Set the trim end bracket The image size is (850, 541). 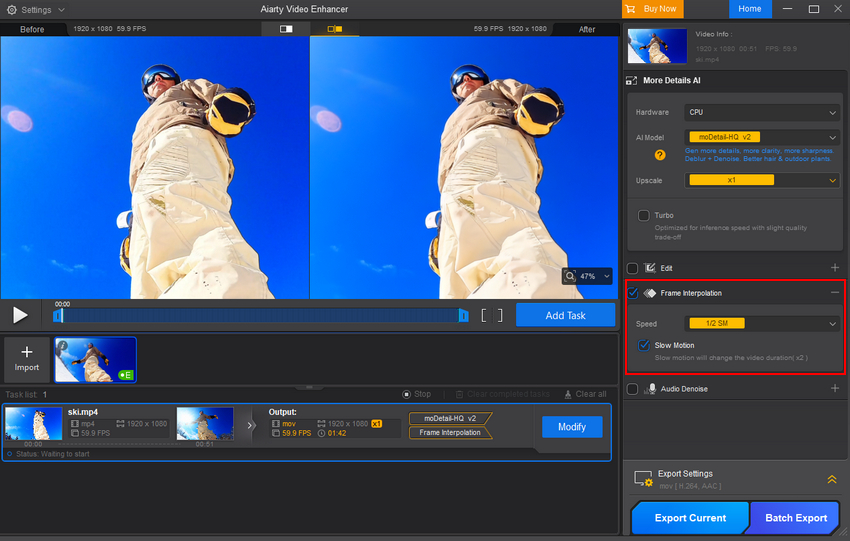click(x=500, y=315)
